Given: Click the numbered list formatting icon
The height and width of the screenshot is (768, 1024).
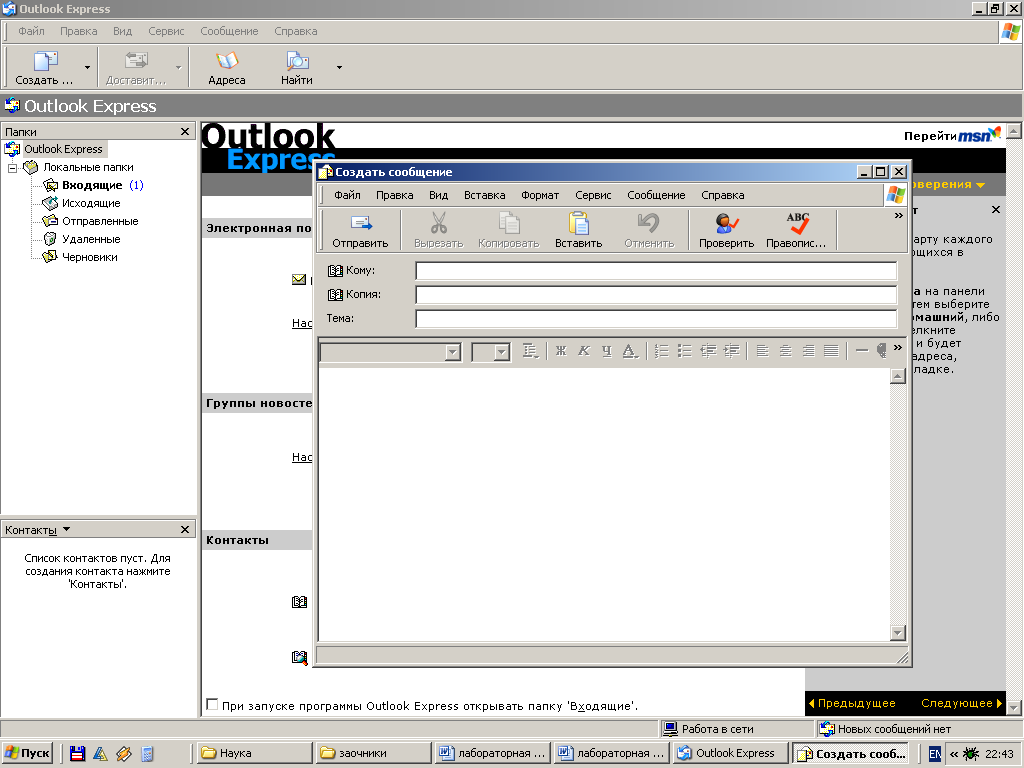Looking at the screenshot, I should pos(662,351).
